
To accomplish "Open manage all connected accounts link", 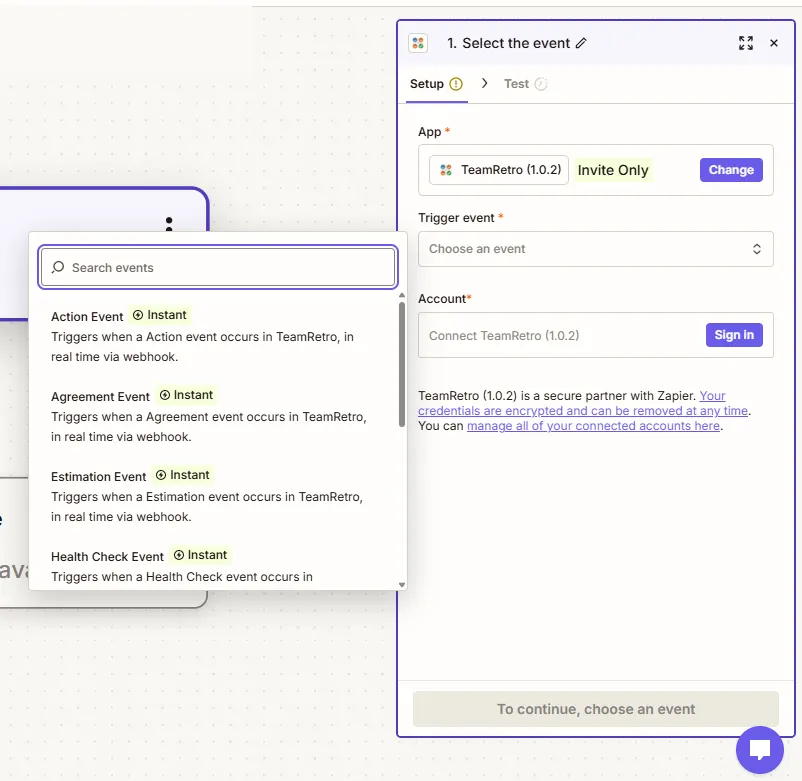I will click(593, 426).
